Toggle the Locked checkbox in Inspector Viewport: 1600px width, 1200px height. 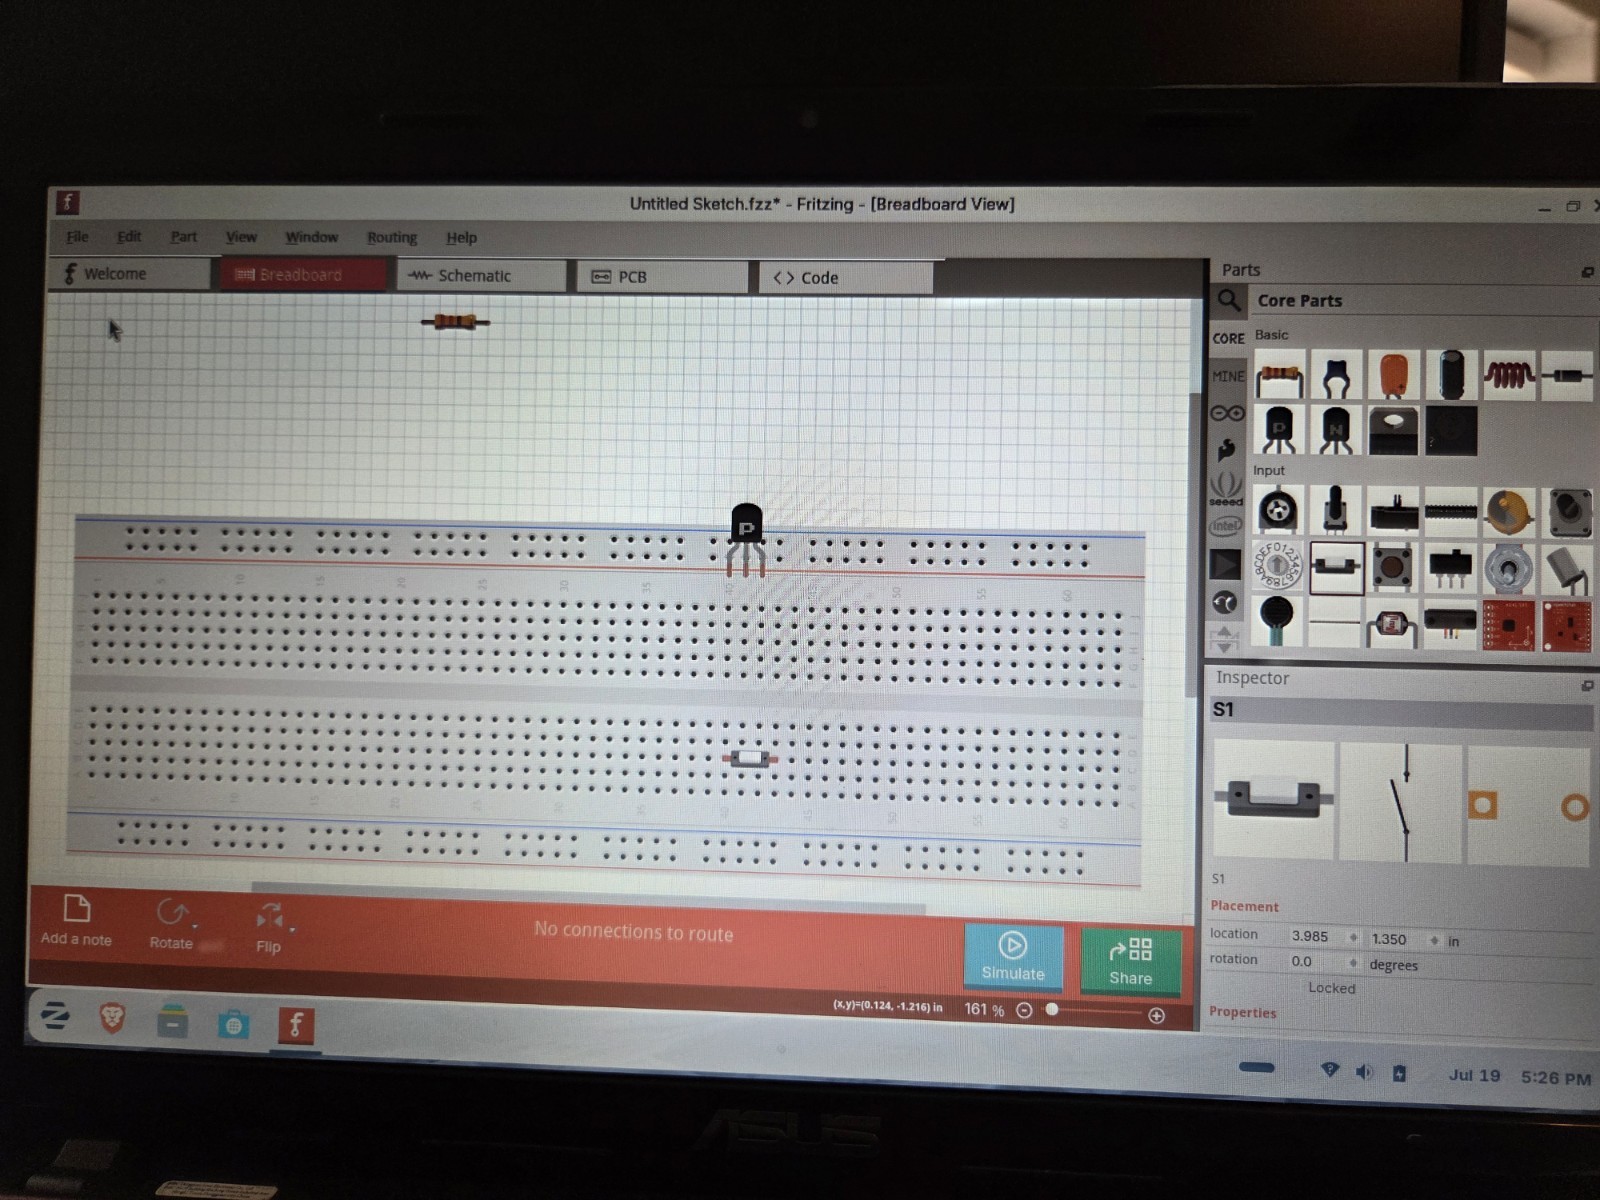(1331, 988)
